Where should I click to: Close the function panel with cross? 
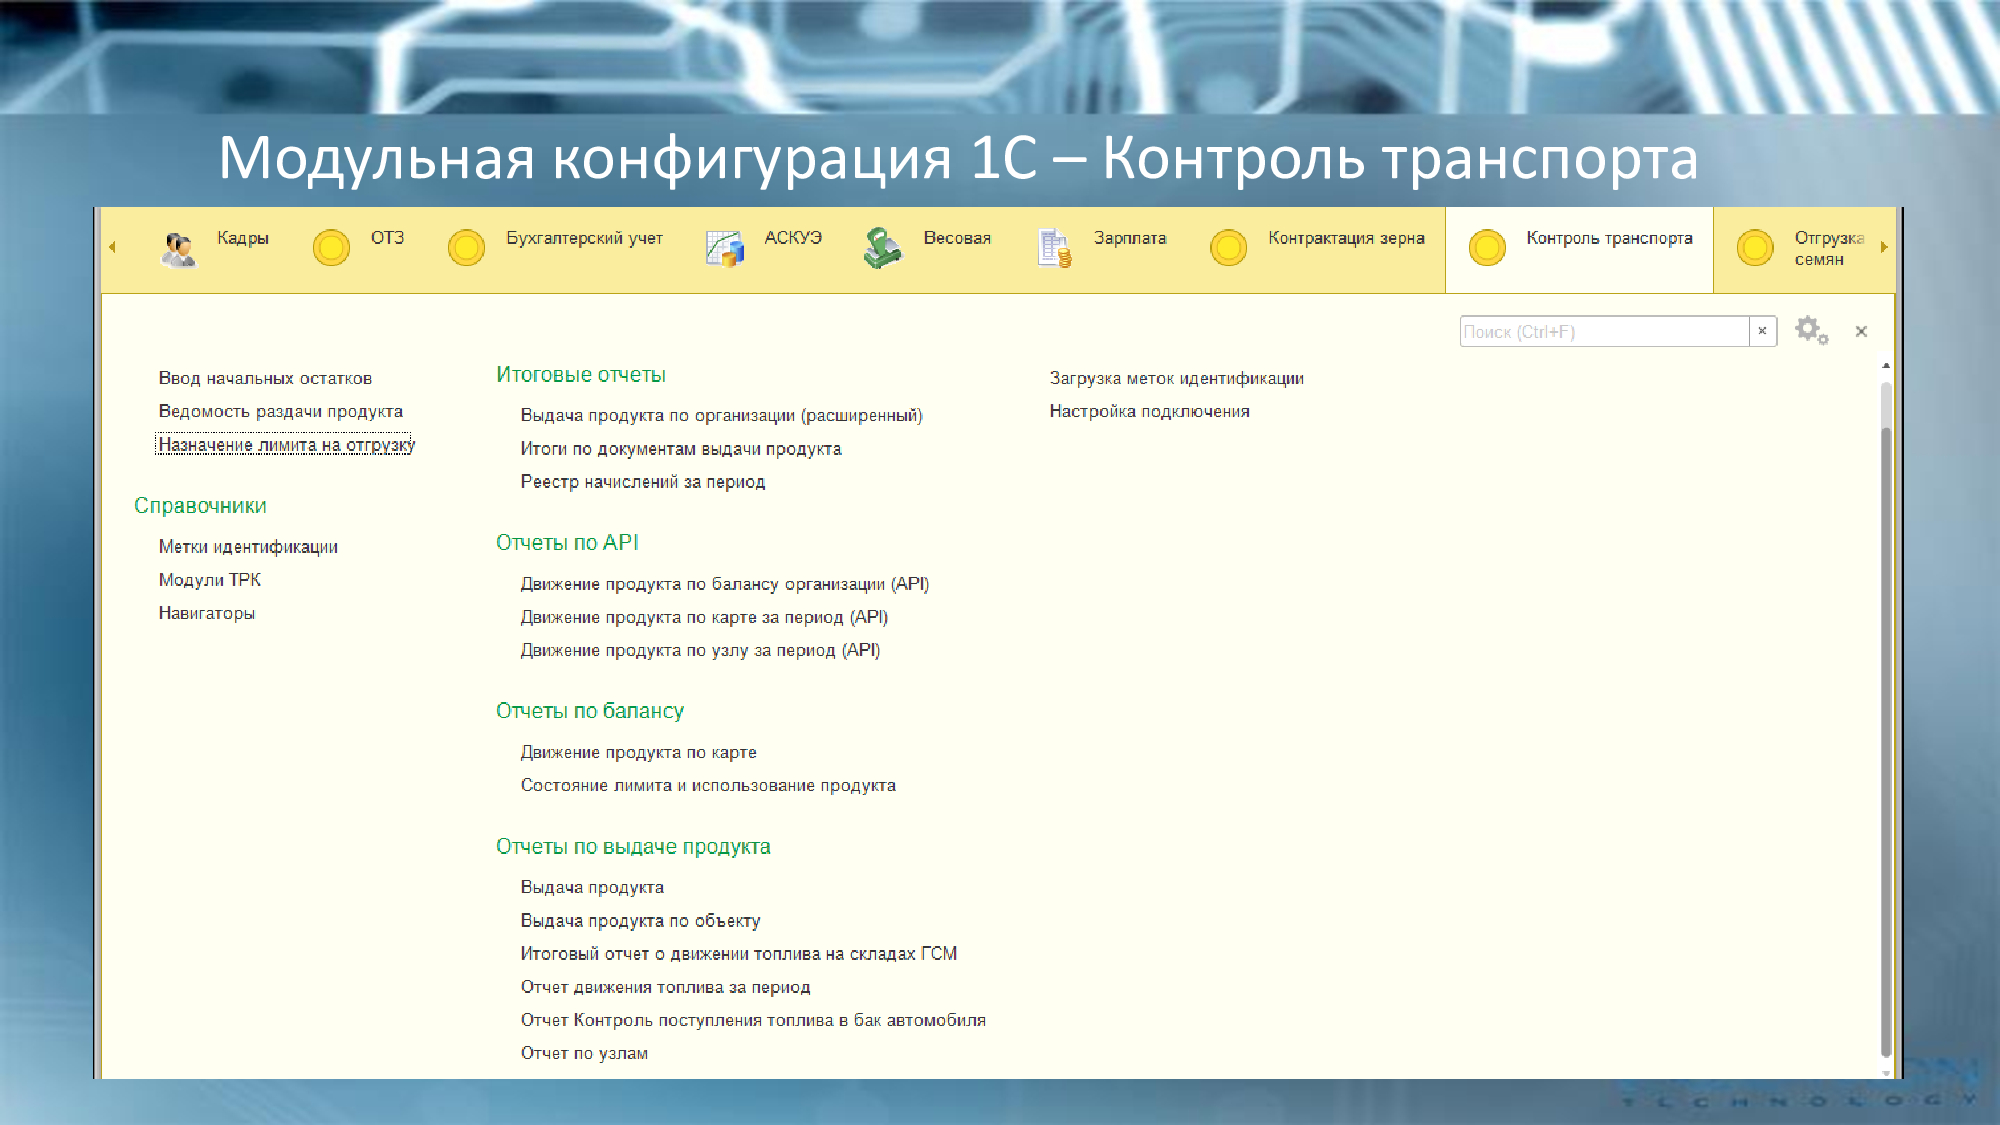1861,331
